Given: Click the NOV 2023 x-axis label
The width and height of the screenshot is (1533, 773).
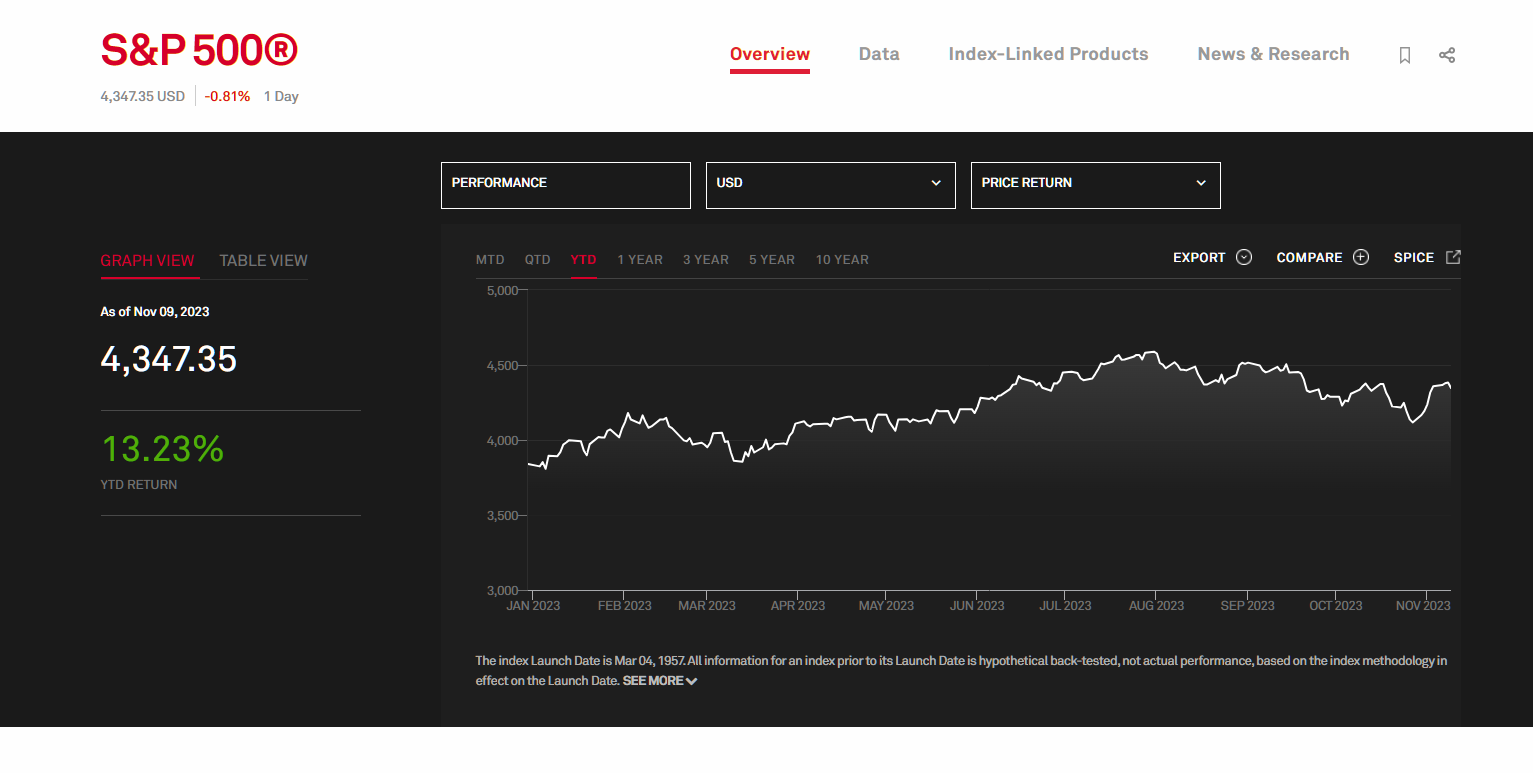Looking at the screenshot, I should point(1423,606).
